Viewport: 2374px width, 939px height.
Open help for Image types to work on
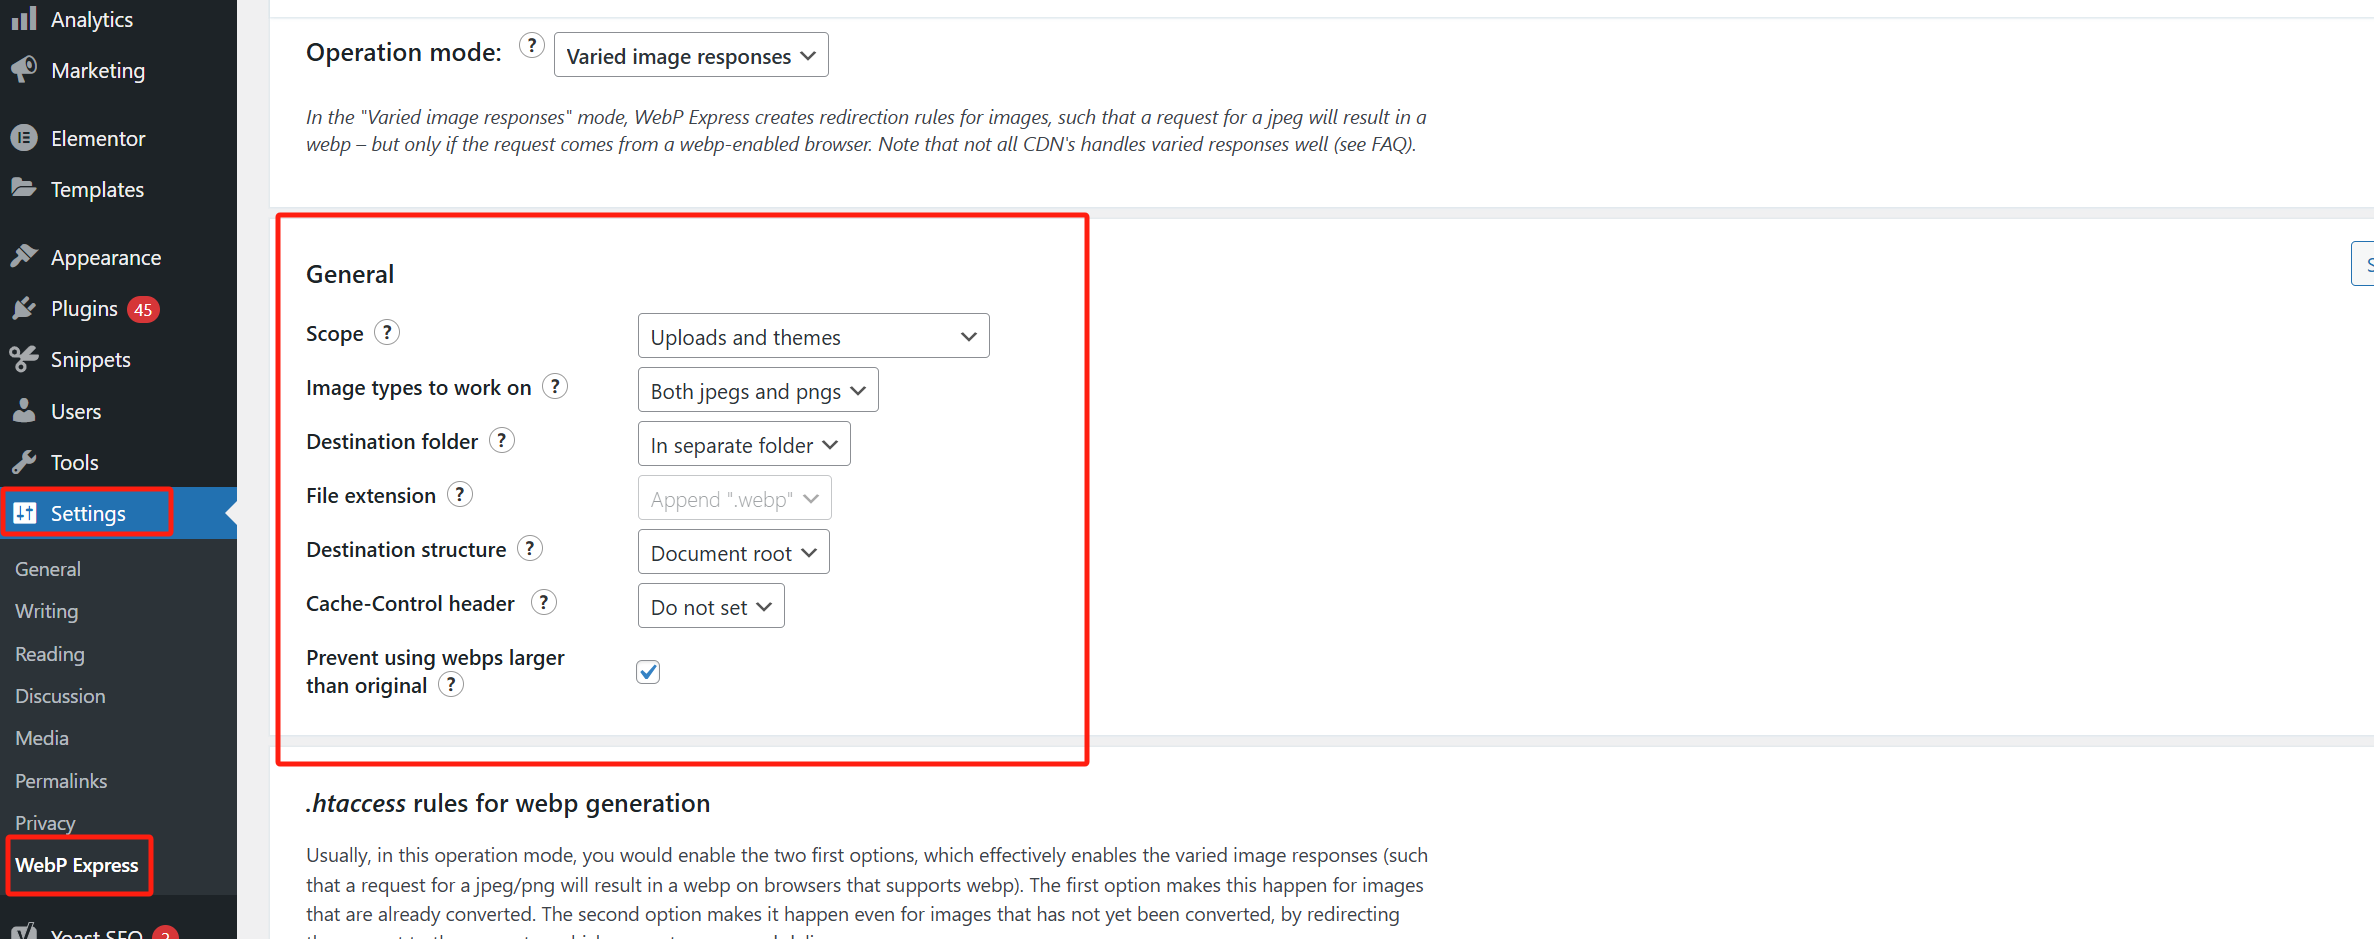point(555,386)
